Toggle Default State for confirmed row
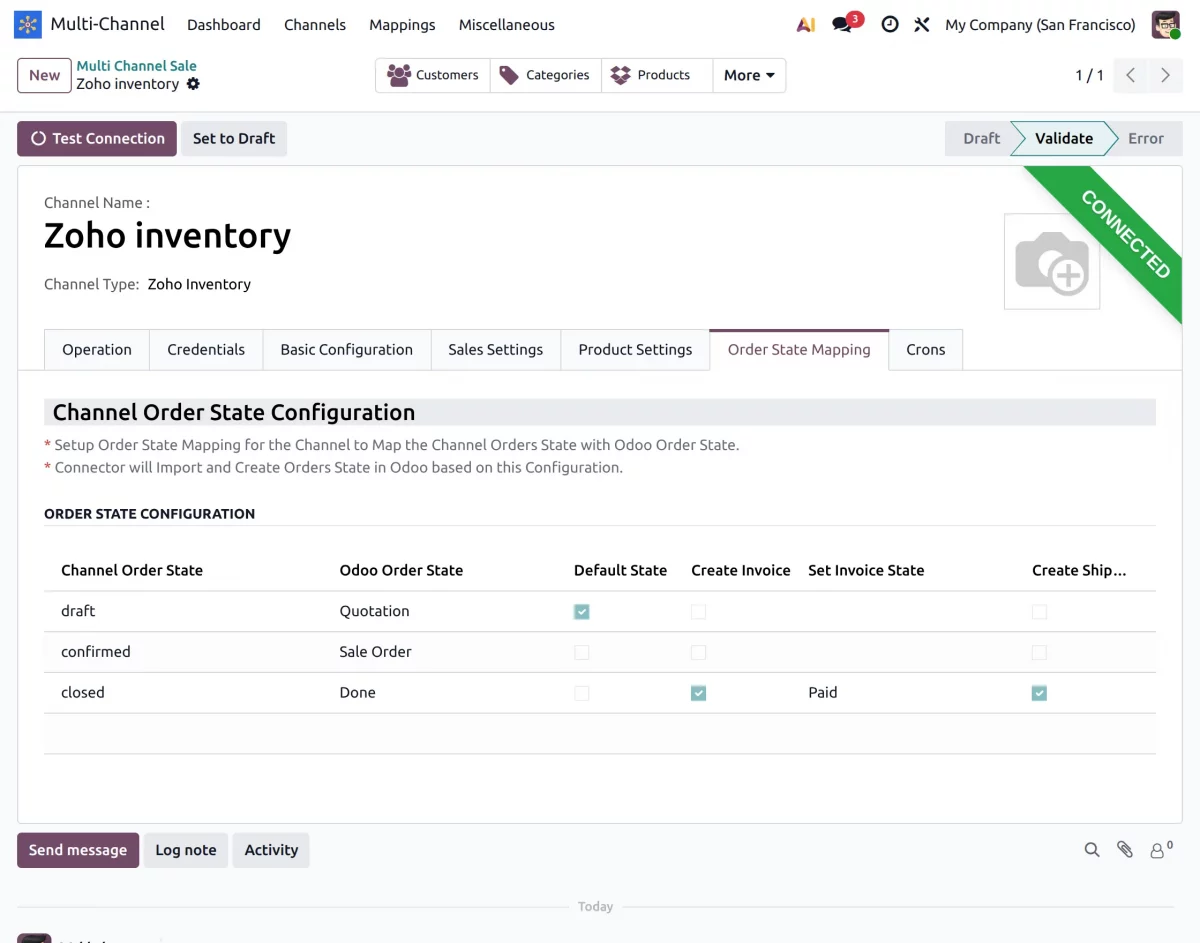 pos(582,653)
